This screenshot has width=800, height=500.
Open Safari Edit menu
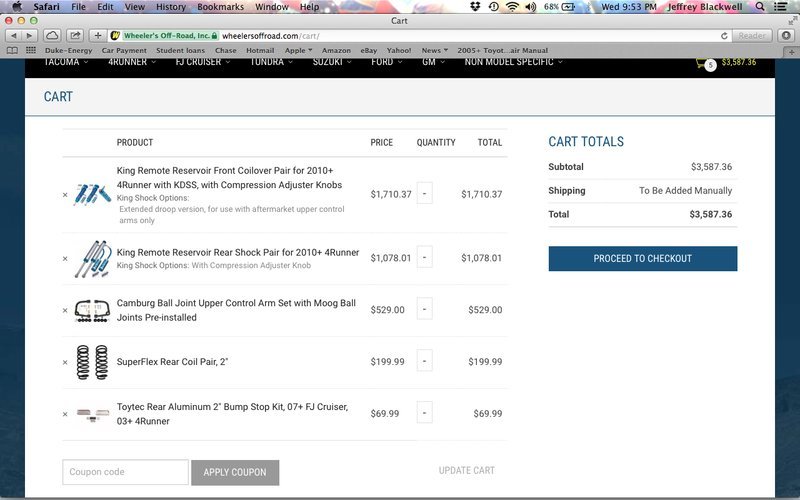point(105,7)
